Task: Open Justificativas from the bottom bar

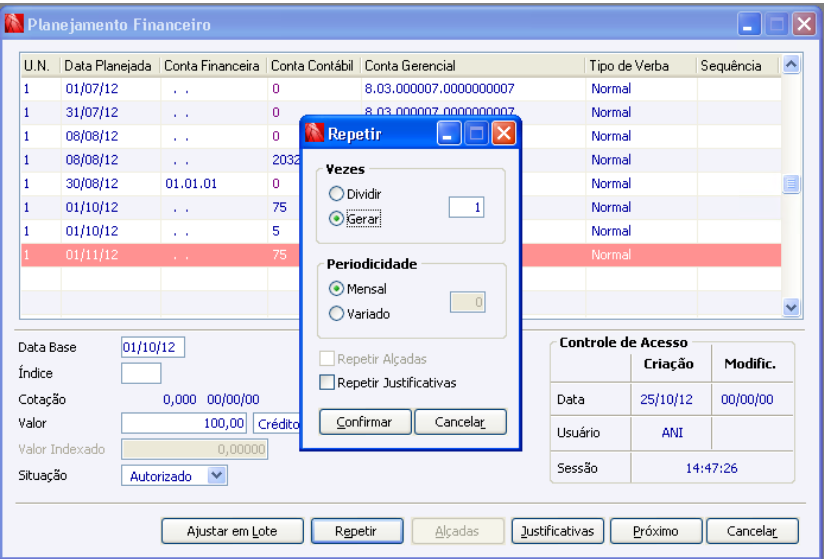Action: (x=558, y=531)
